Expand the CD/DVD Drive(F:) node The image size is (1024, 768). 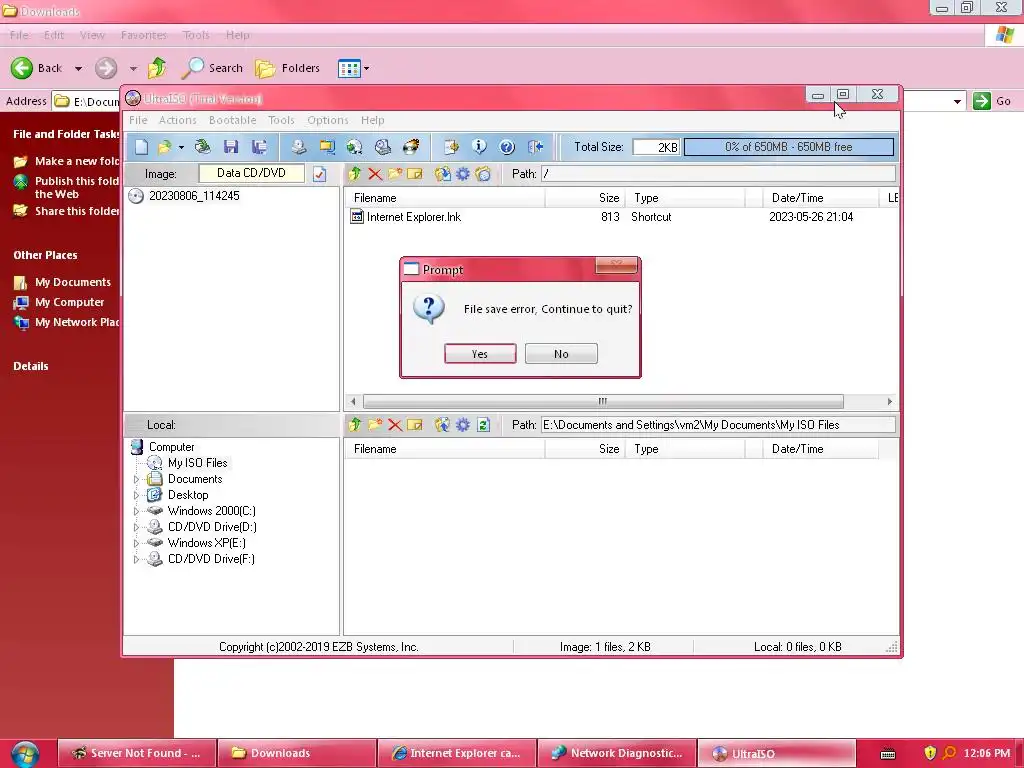point(136,560)
